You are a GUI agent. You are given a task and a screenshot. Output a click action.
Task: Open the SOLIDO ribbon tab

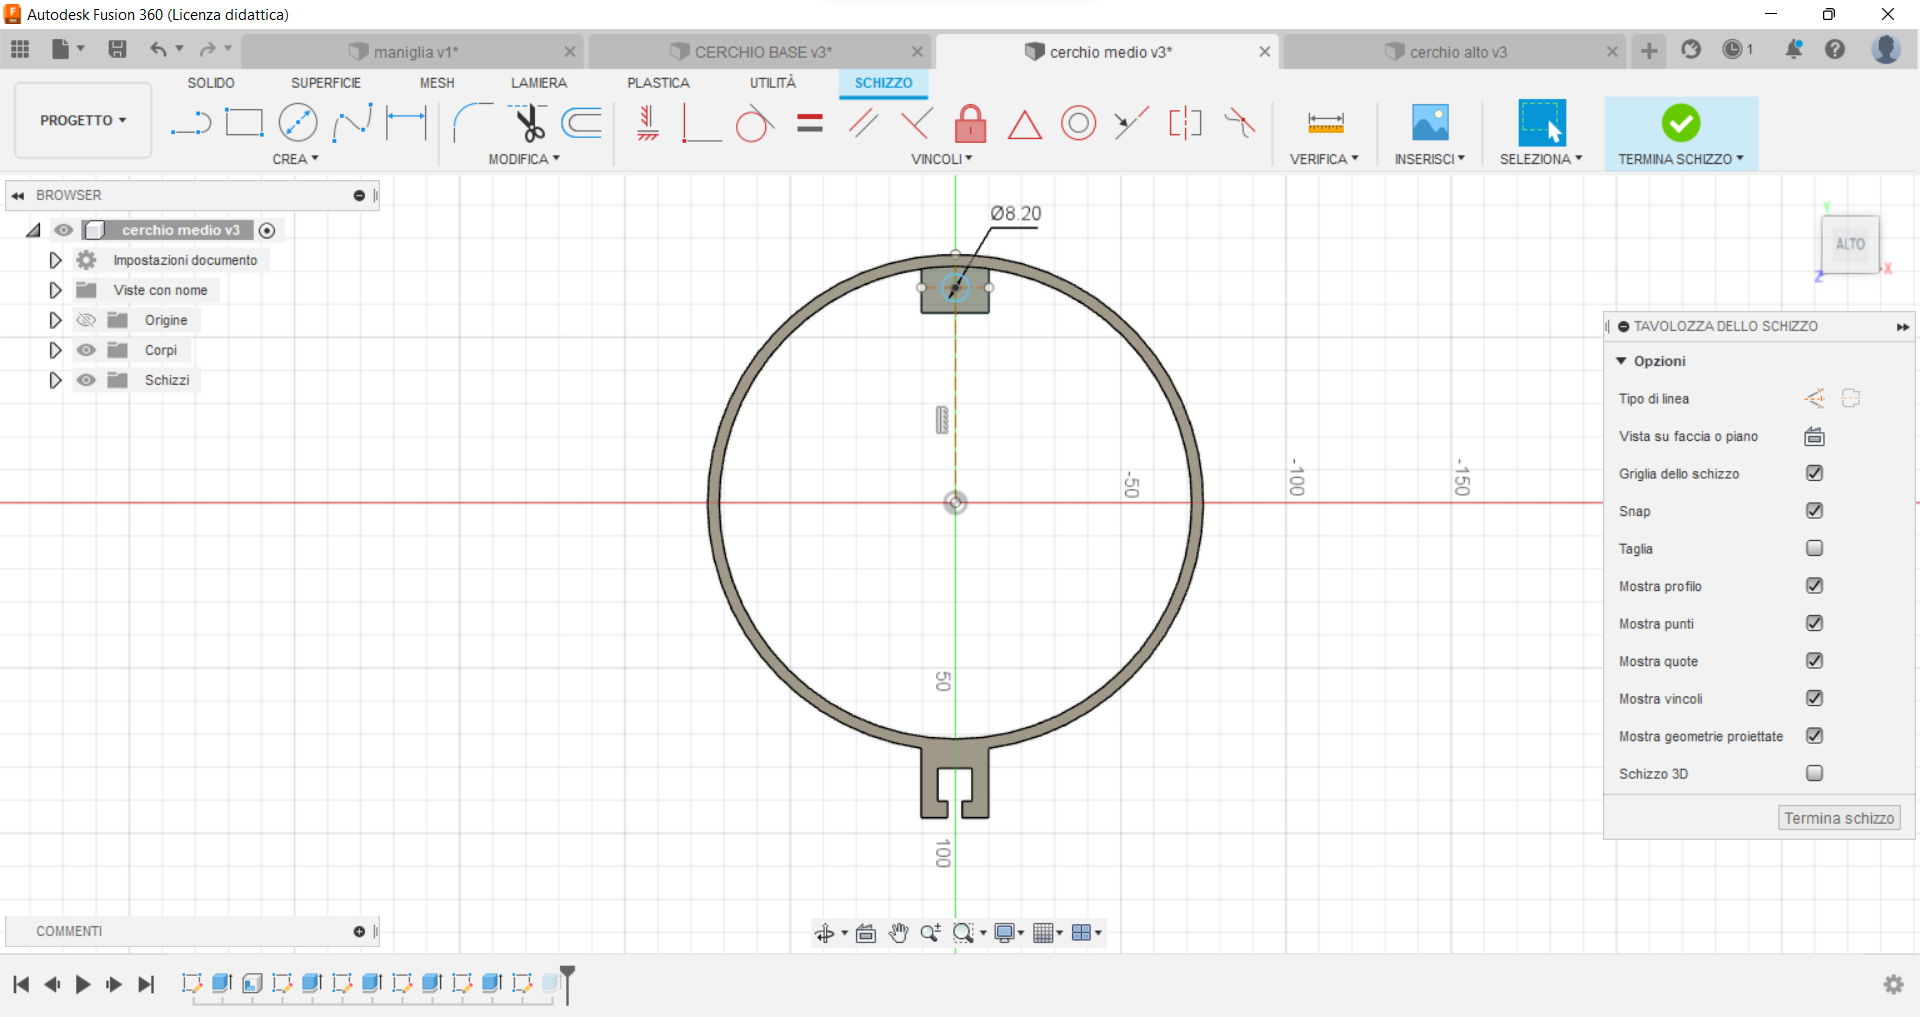point(210,83)
